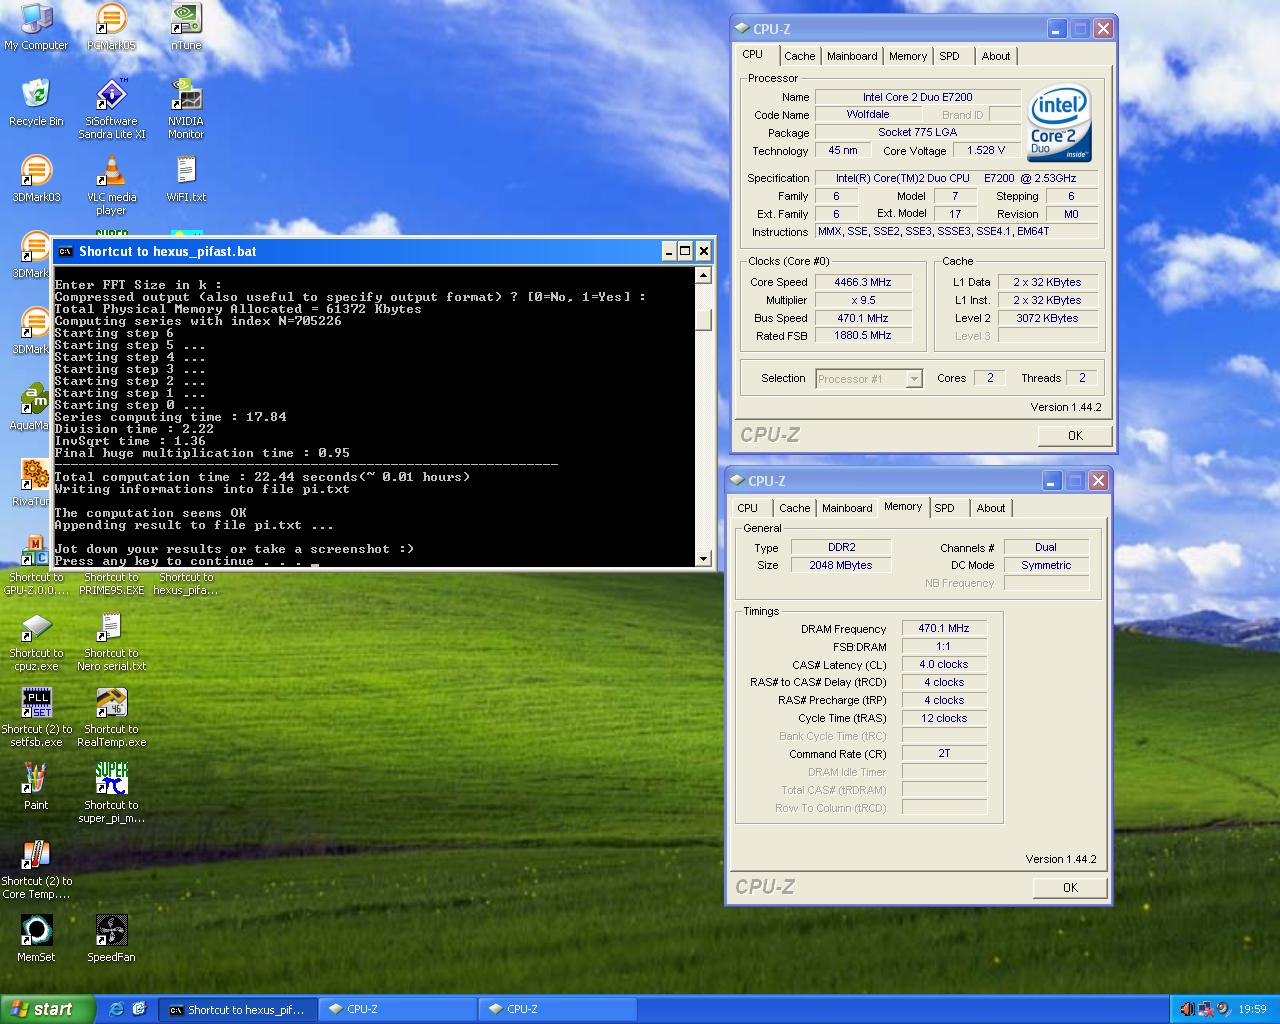Image resolution: width=1280 pixels, height=1024 pixels.
Task: Select the RealTemp.exe shortcut icon
Action: coord(111,718)
